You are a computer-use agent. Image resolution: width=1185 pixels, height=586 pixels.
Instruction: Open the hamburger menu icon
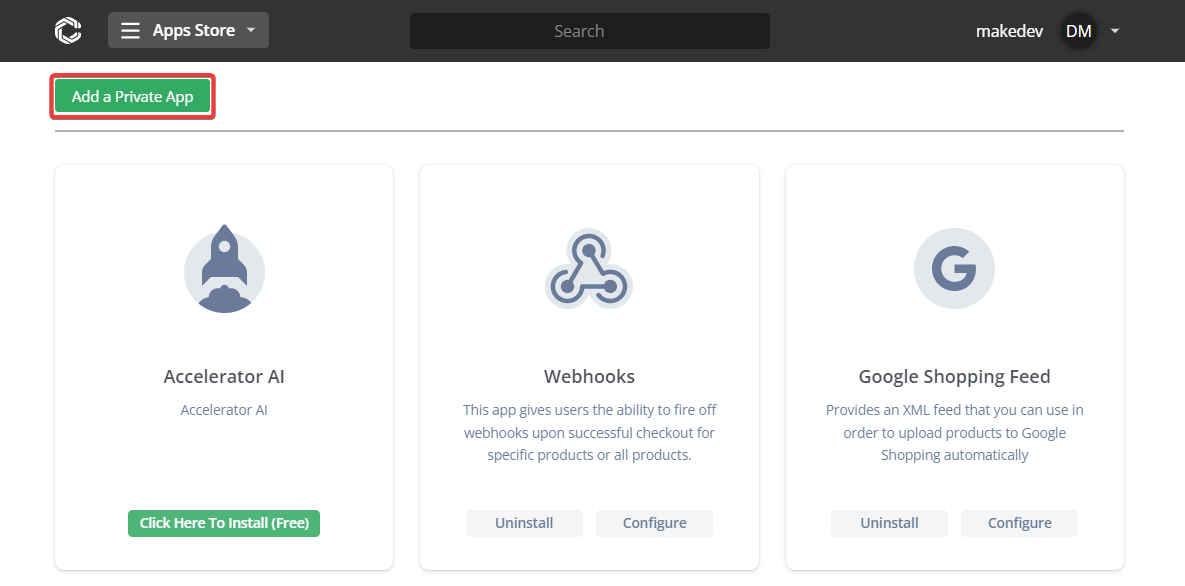[x=130, y=31]
